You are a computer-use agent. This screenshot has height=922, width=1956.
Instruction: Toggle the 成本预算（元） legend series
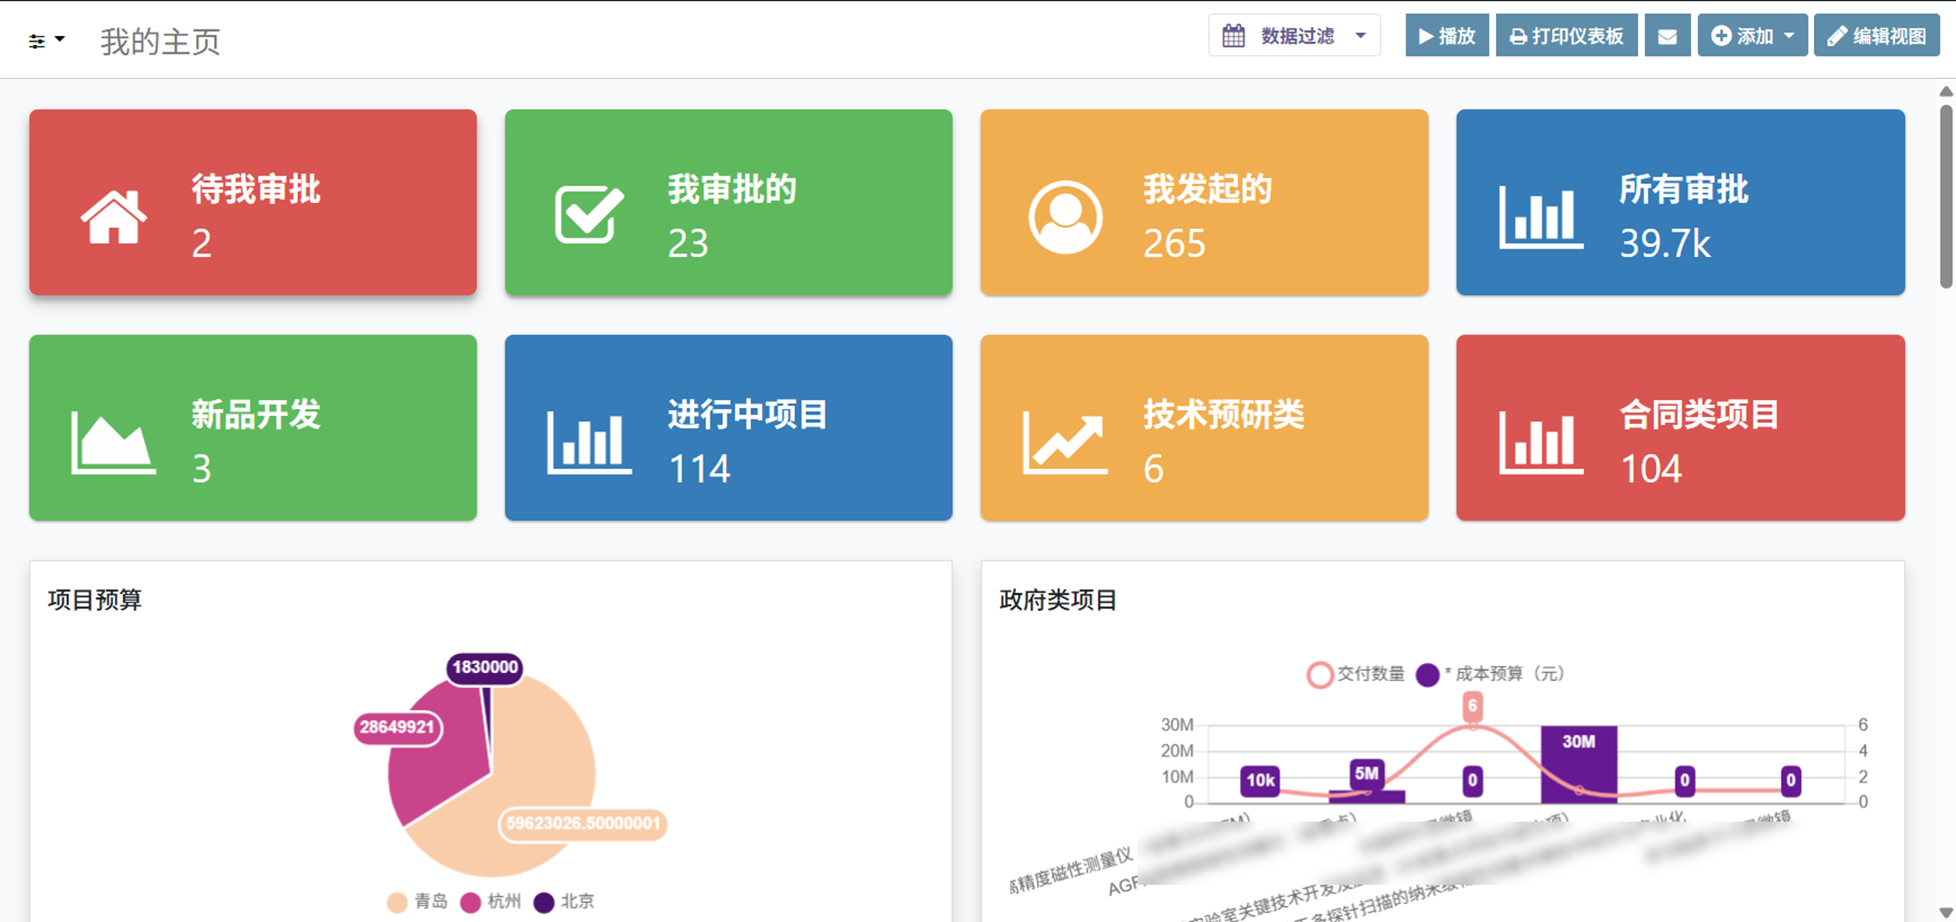(x=1490, y=675)
